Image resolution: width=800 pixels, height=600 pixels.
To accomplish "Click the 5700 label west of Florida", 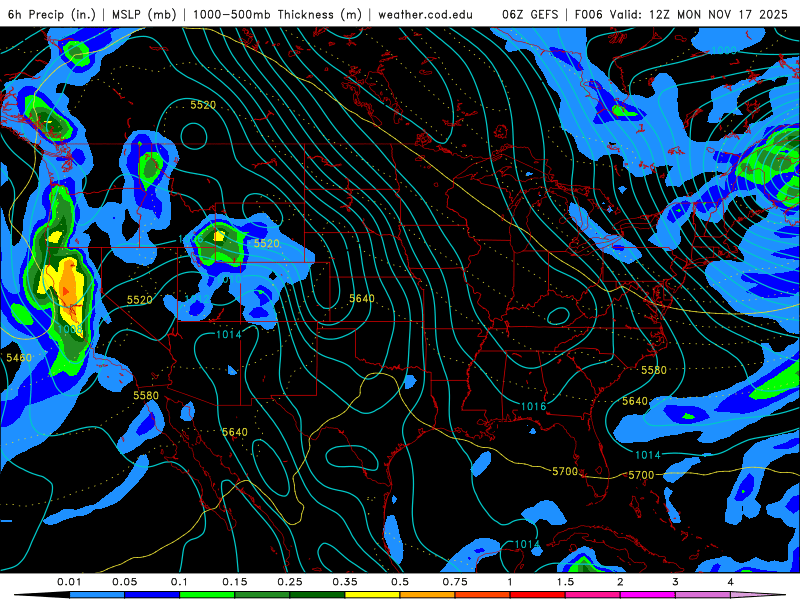I will [x=565, y=471].
